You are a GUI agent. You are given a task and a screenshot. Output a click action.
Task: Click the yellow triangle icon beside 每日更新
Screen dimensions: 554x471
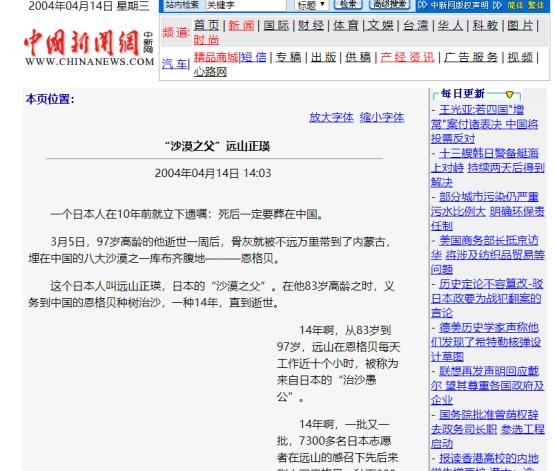click(509, 94)
